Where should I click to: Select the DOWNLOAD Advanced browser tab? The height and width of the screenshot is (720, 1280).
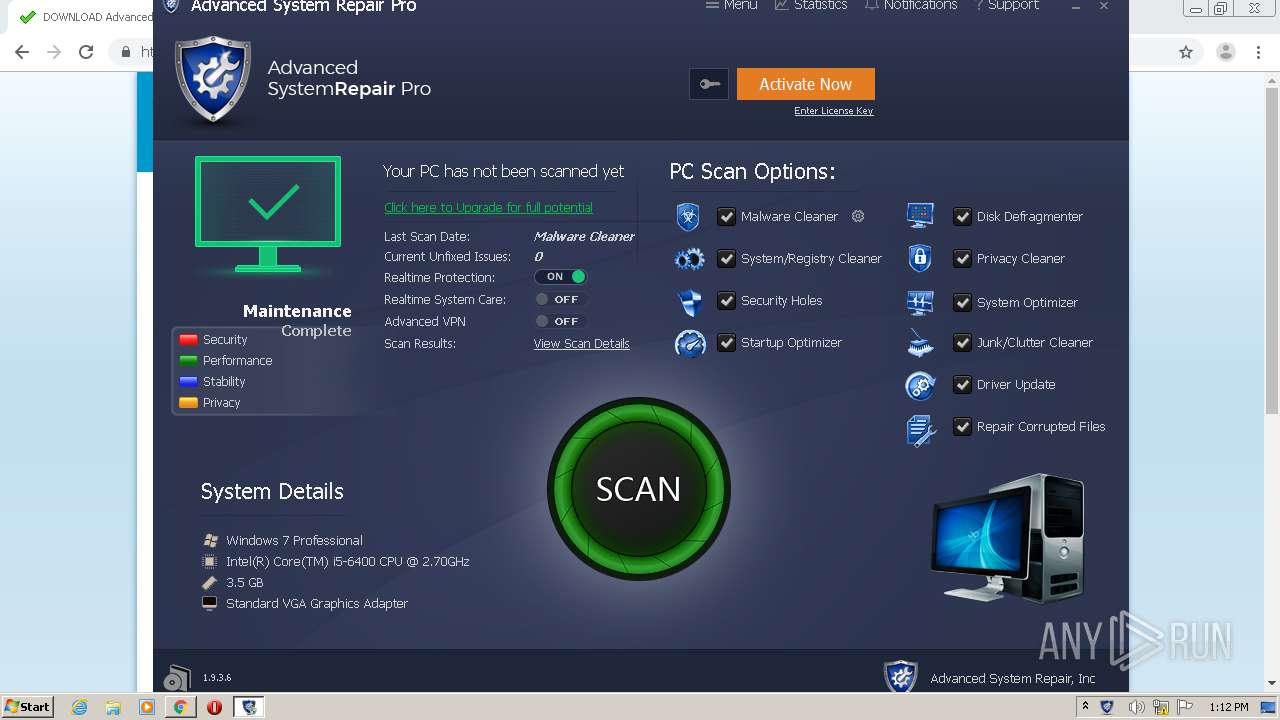click(85, 17)
